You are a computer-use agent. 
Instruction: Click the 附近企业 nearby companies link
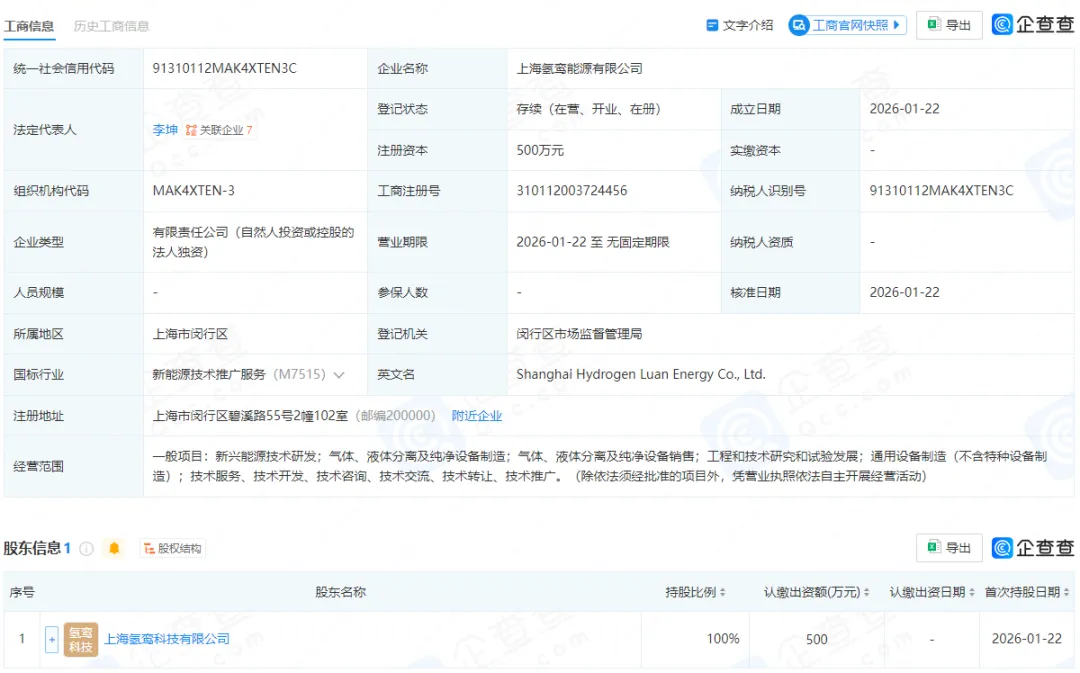[x=478, y=415]
